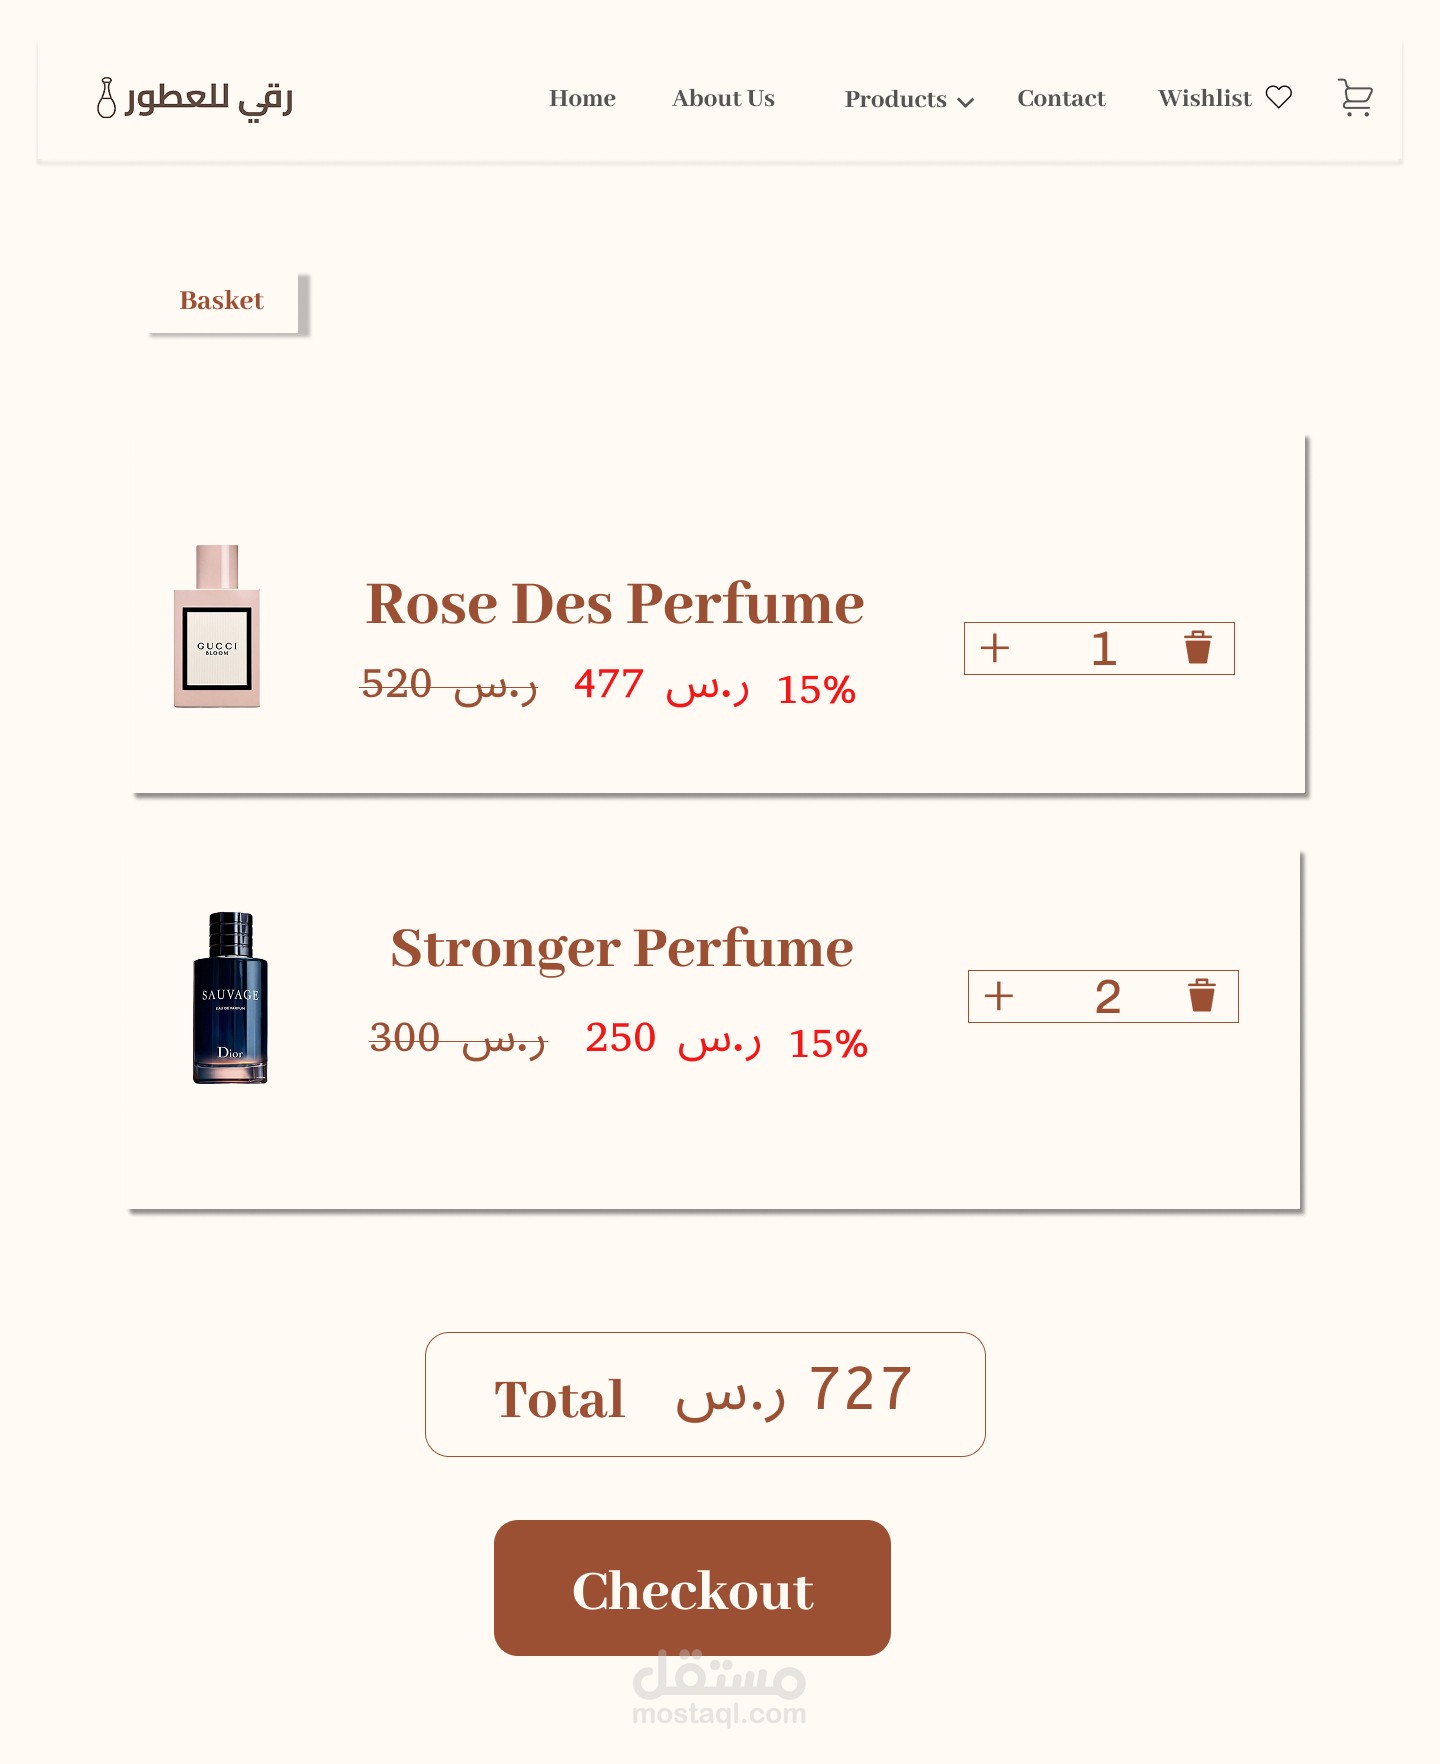Screen dimensions: 1440x1764
Task: Open the shopping cart icon
Action: point(1355,98)
